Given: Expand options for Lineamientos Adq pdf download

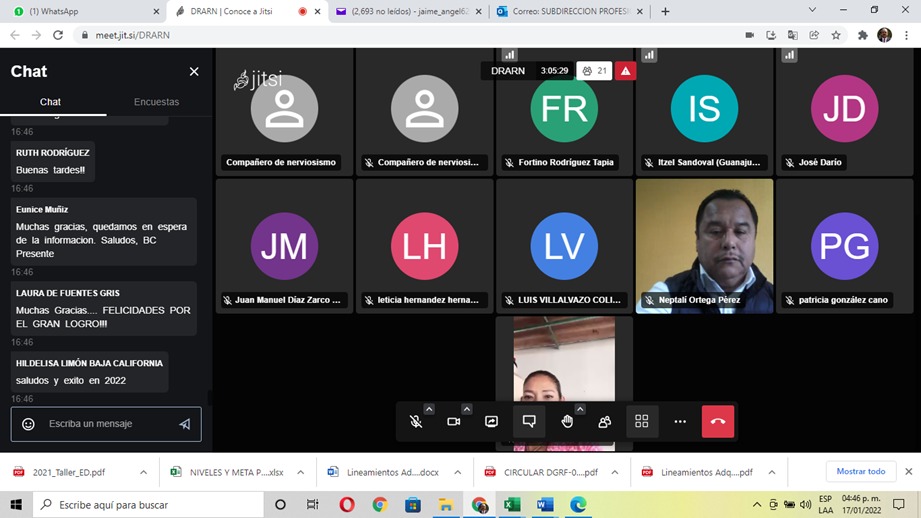Looking at the screenshot, I should (772, 472).
